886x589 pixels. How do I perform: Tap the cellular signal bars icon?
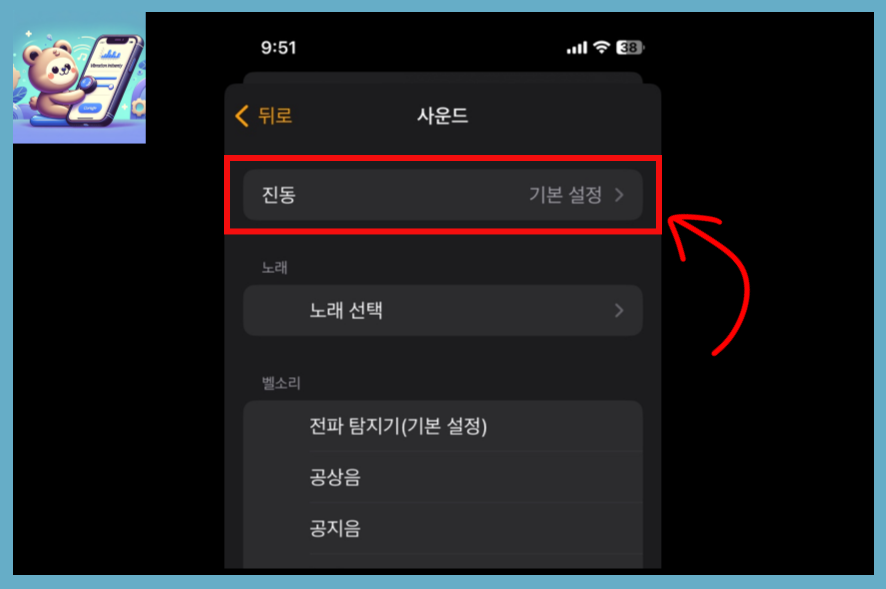point(577,48)
